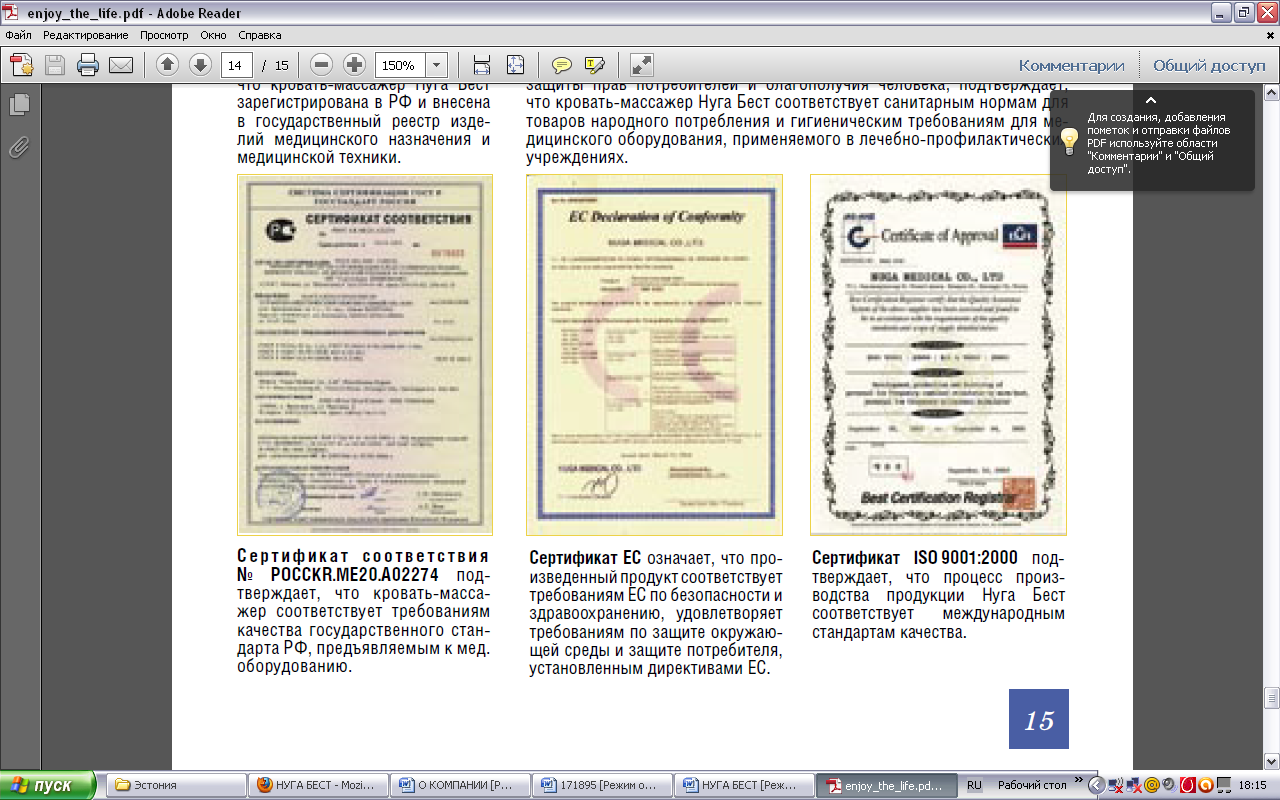Click the scrollbar up arrow
This screenshot has height=800, width=1280.
(1271, 92)
